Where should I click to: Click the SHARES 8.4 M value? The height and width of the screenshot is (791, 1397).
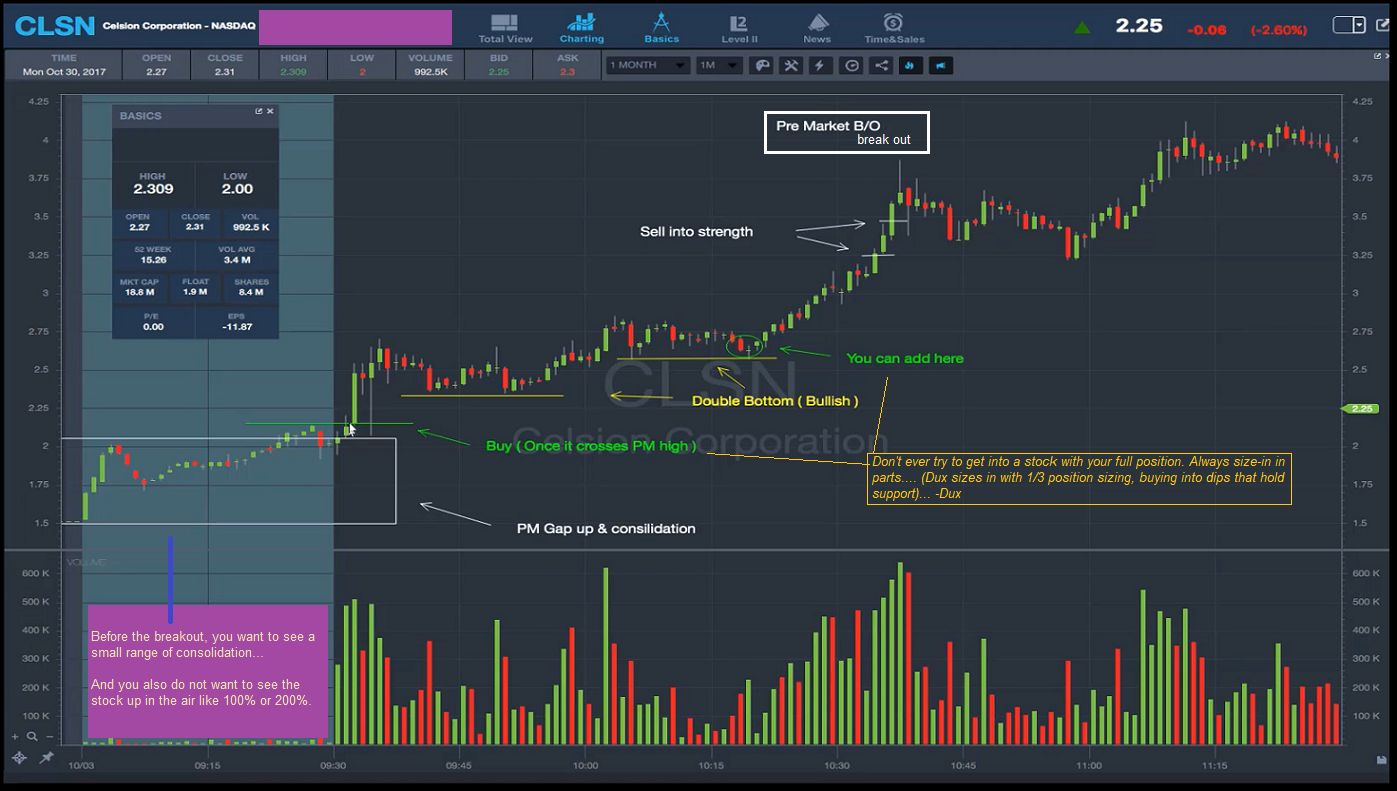(x=251, y=288)
